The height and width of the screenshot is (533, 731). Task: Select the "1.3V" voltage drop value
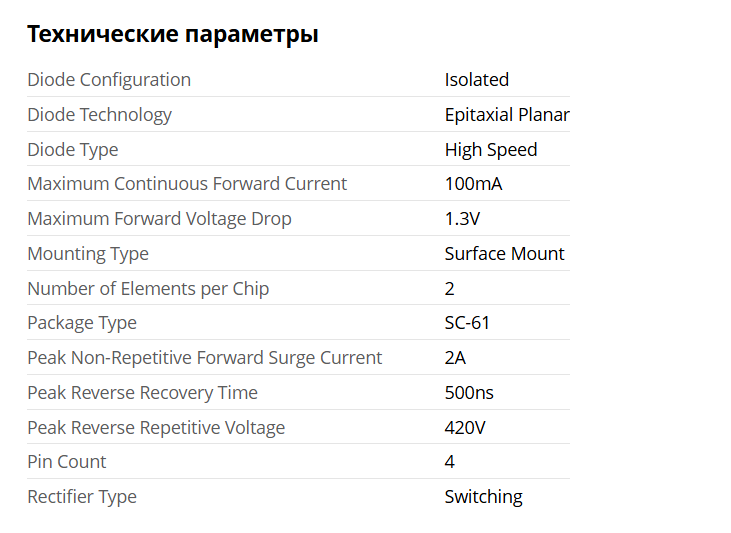pos(460,219)
